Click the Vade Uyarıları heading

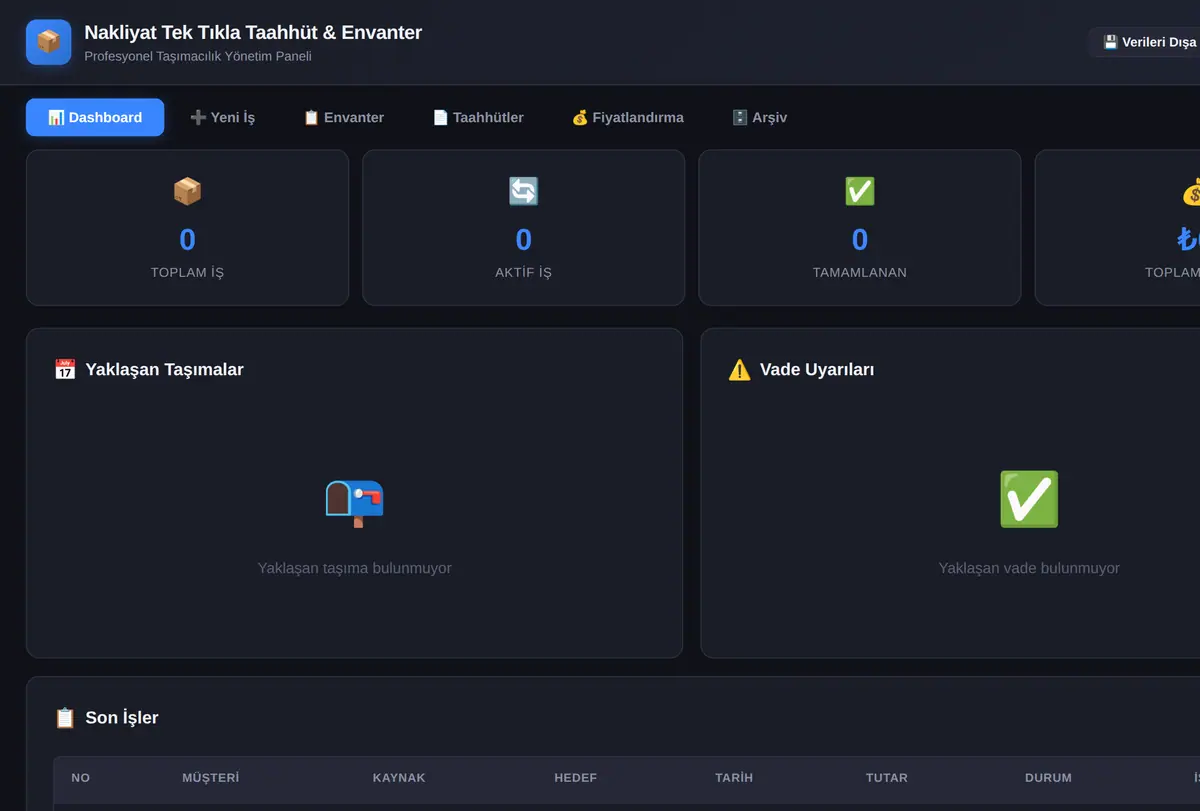click(x=817, y=369)
